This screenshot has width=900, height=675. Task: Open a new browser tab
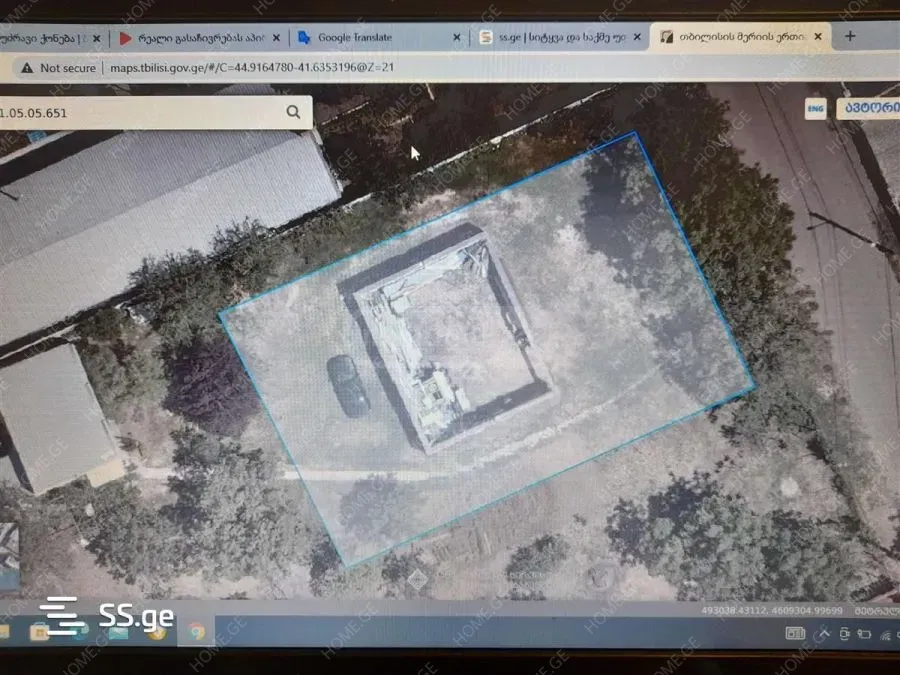click(x=850, y=36)
